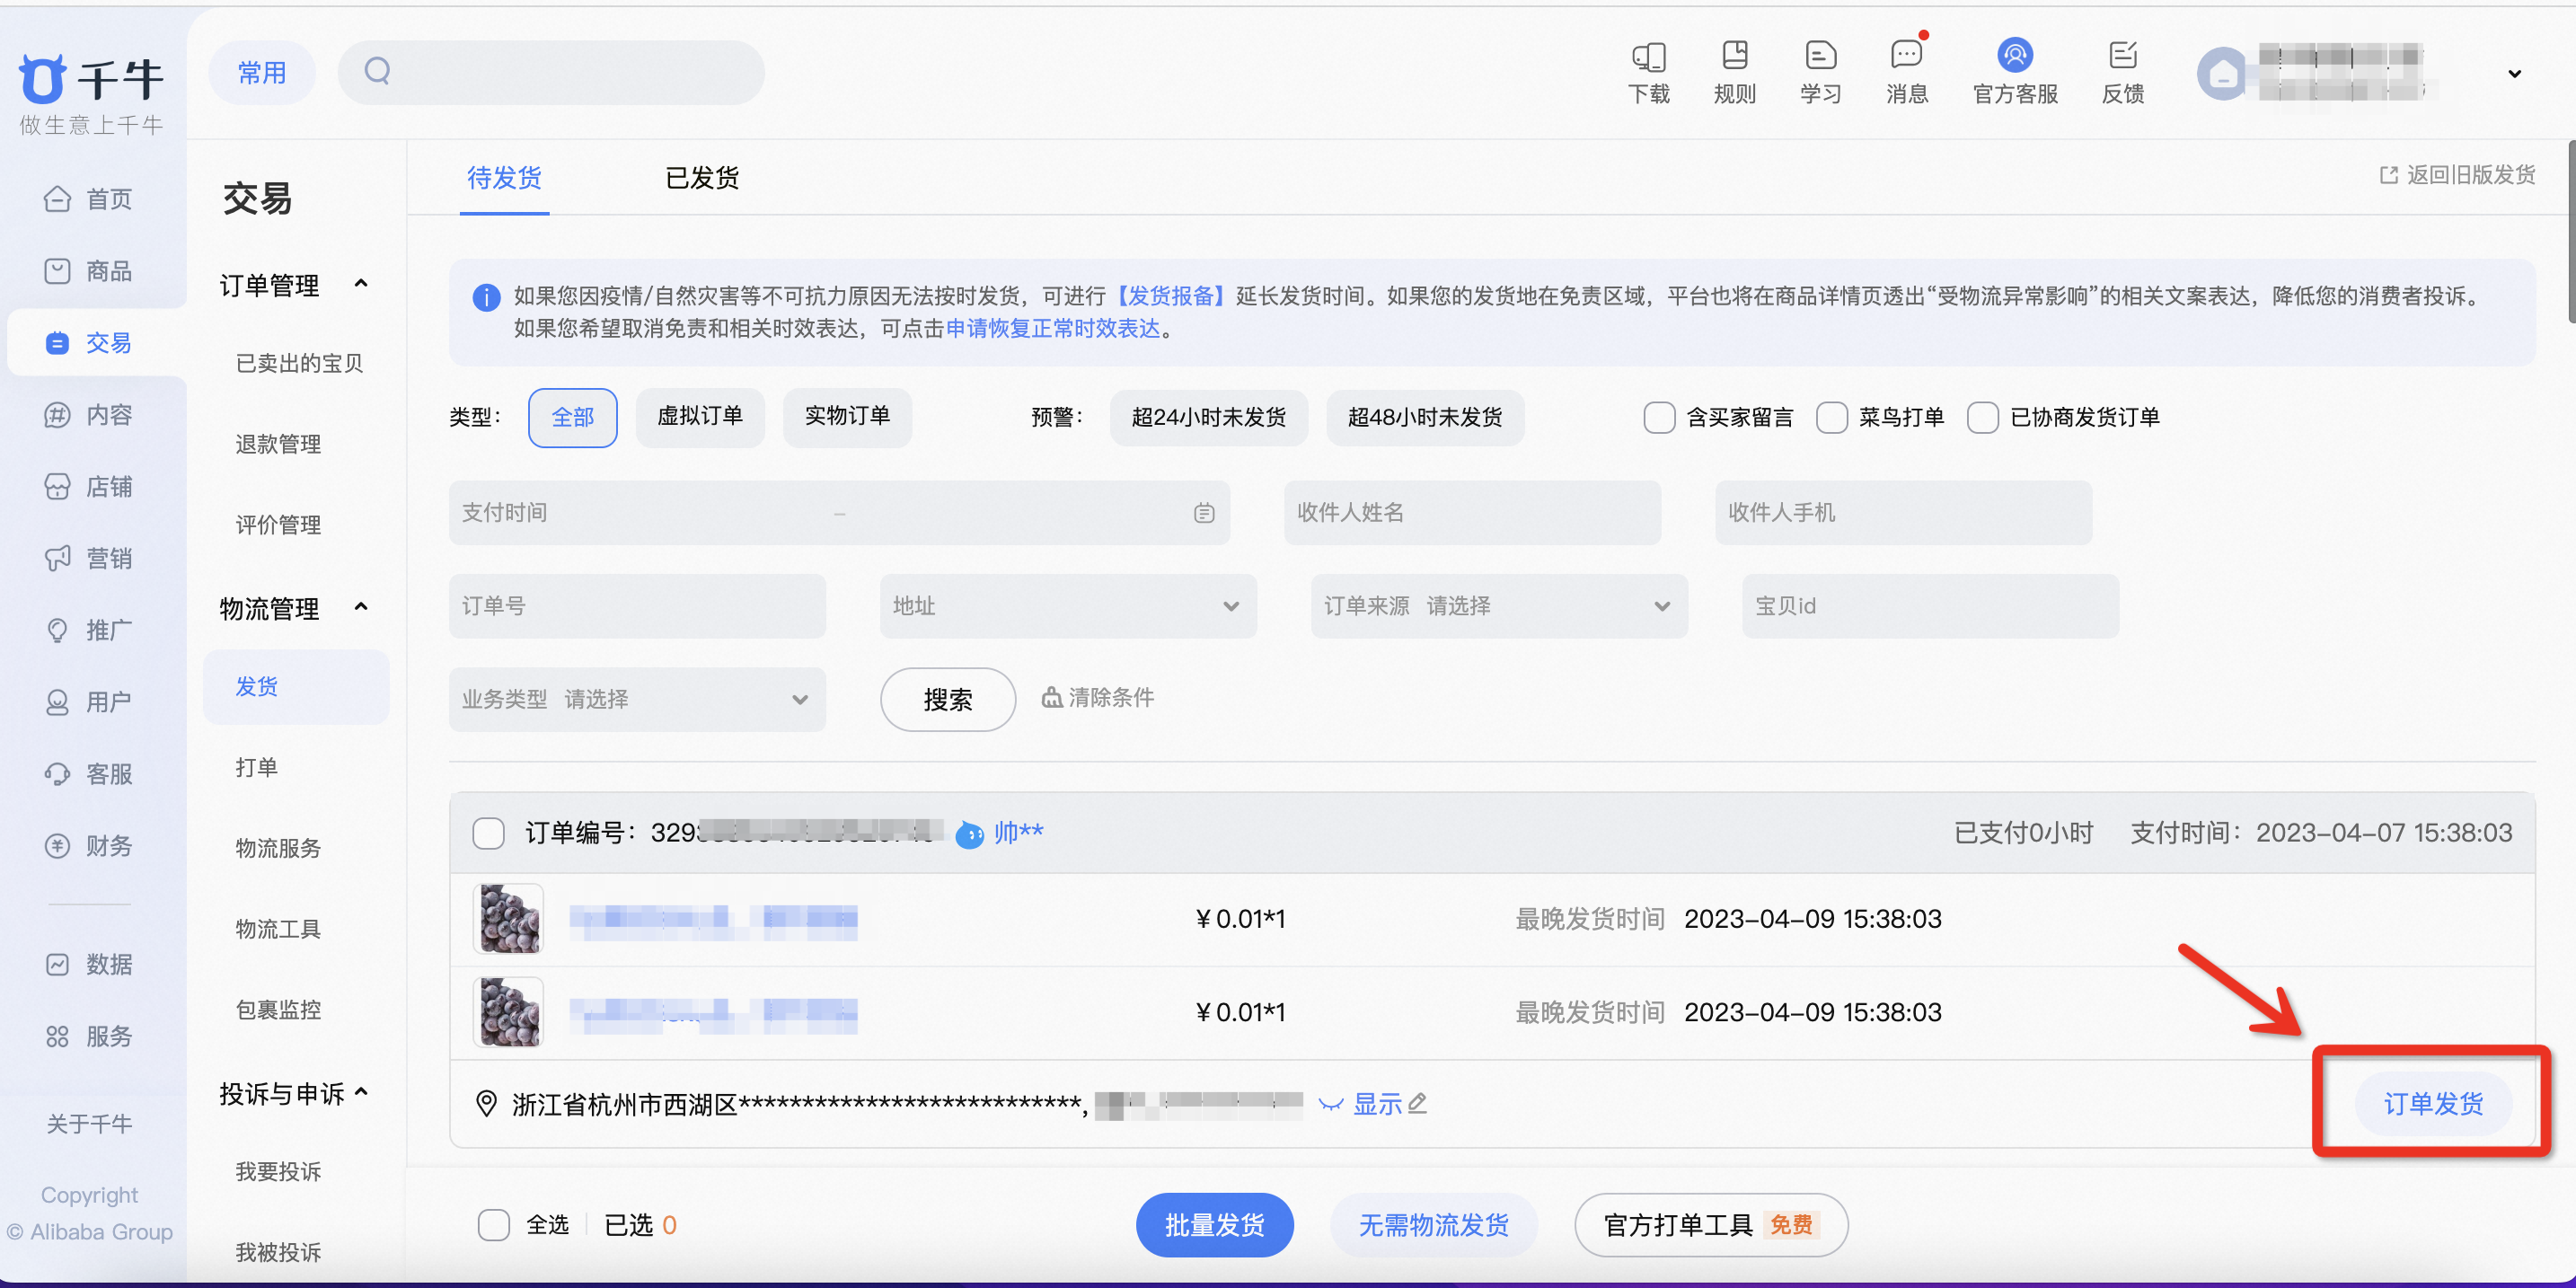Click the search magnifier icon
The width and height of the screenshot is (2576, 1288).
click(x=377, y=71)
